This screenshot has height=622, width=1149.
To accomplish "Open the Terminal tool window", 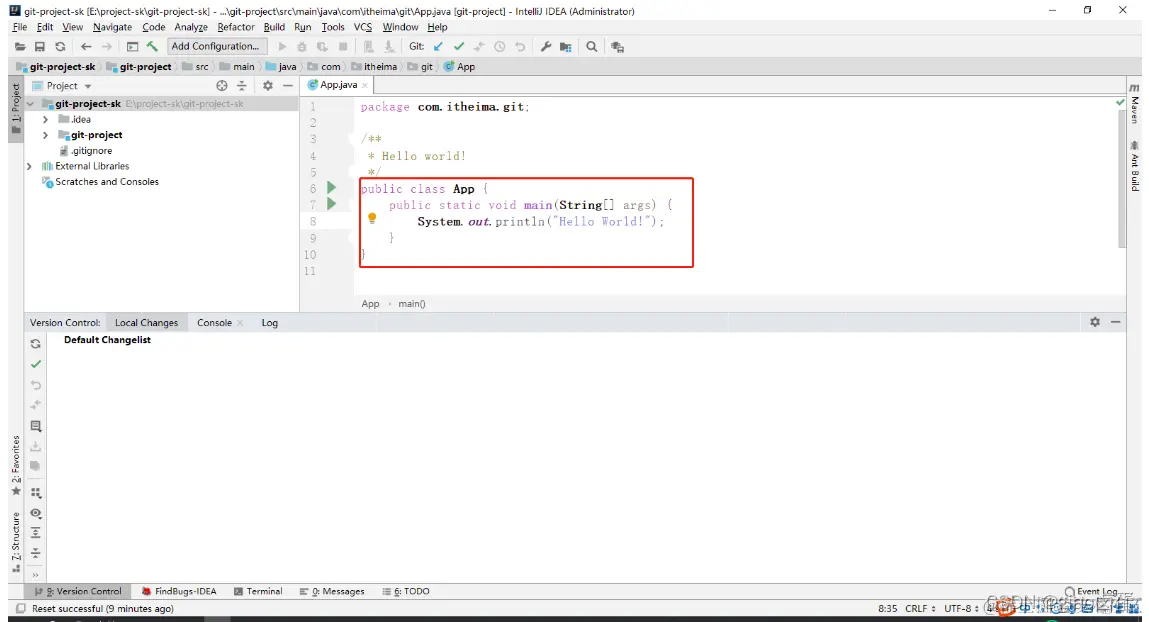I will click(x=258, y=591).
